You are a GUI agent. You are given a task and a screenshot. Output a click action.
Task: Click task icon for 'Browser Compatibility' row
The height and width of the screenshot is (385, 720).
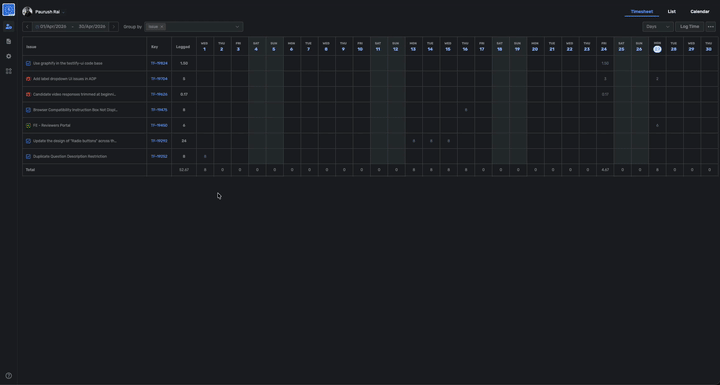28,110
